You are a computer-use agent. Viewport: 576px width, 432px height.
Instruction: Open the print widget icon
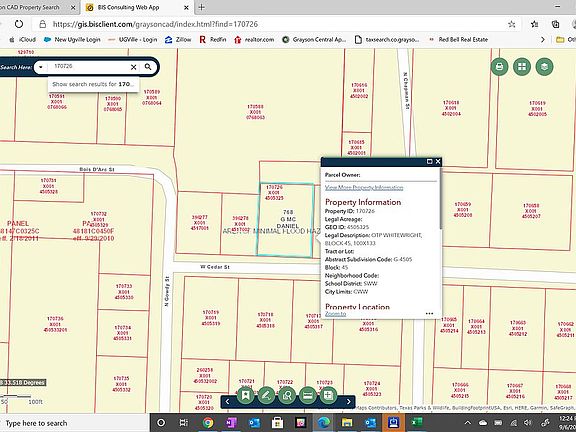coord(499,67)
